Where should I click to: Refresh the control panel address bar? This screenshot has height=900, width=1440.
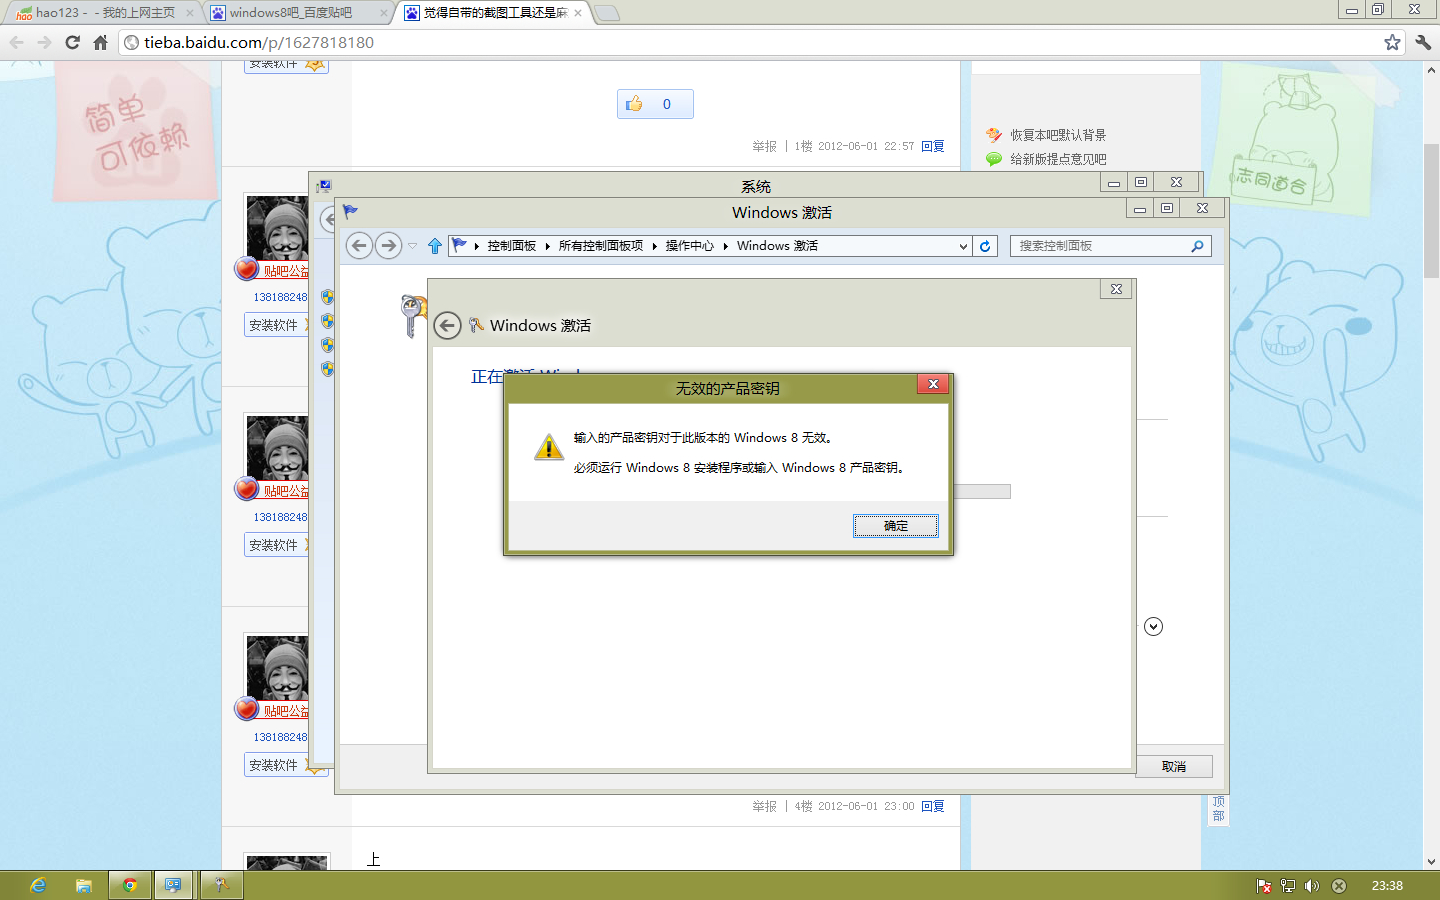(985, 246)
